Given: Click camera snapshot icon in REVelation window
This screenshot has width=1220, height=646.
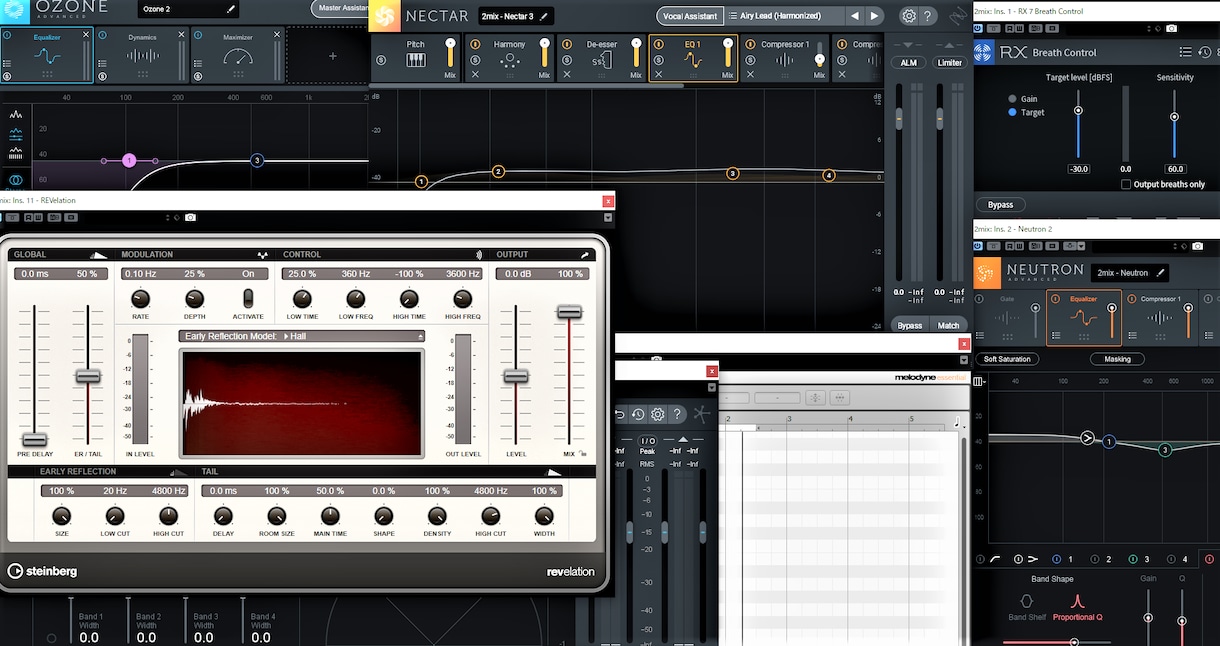Looking at the screenshot, I should tap(191, 217).
